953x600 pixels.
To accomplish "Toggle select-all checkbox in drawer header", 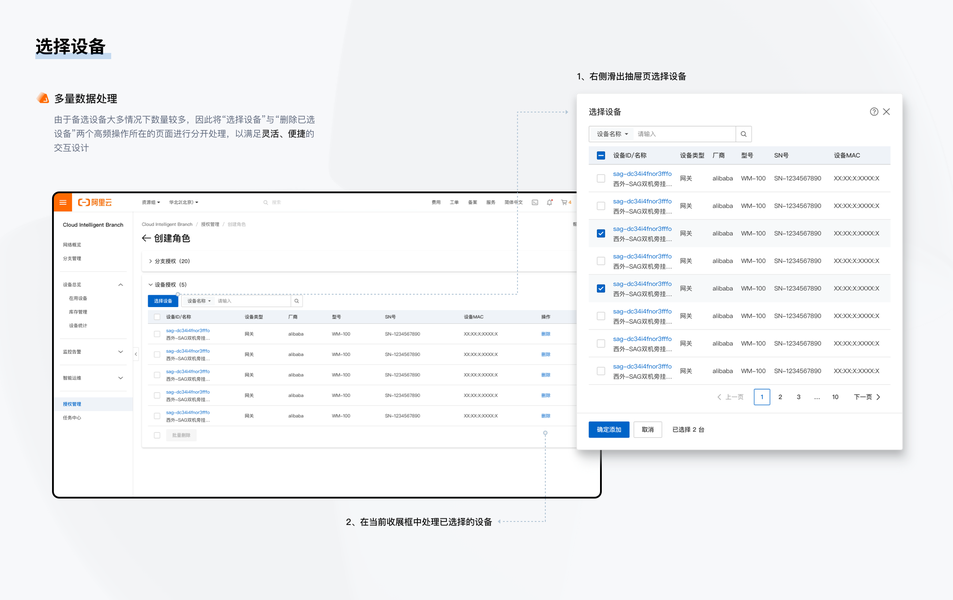I will coord(600,156).
